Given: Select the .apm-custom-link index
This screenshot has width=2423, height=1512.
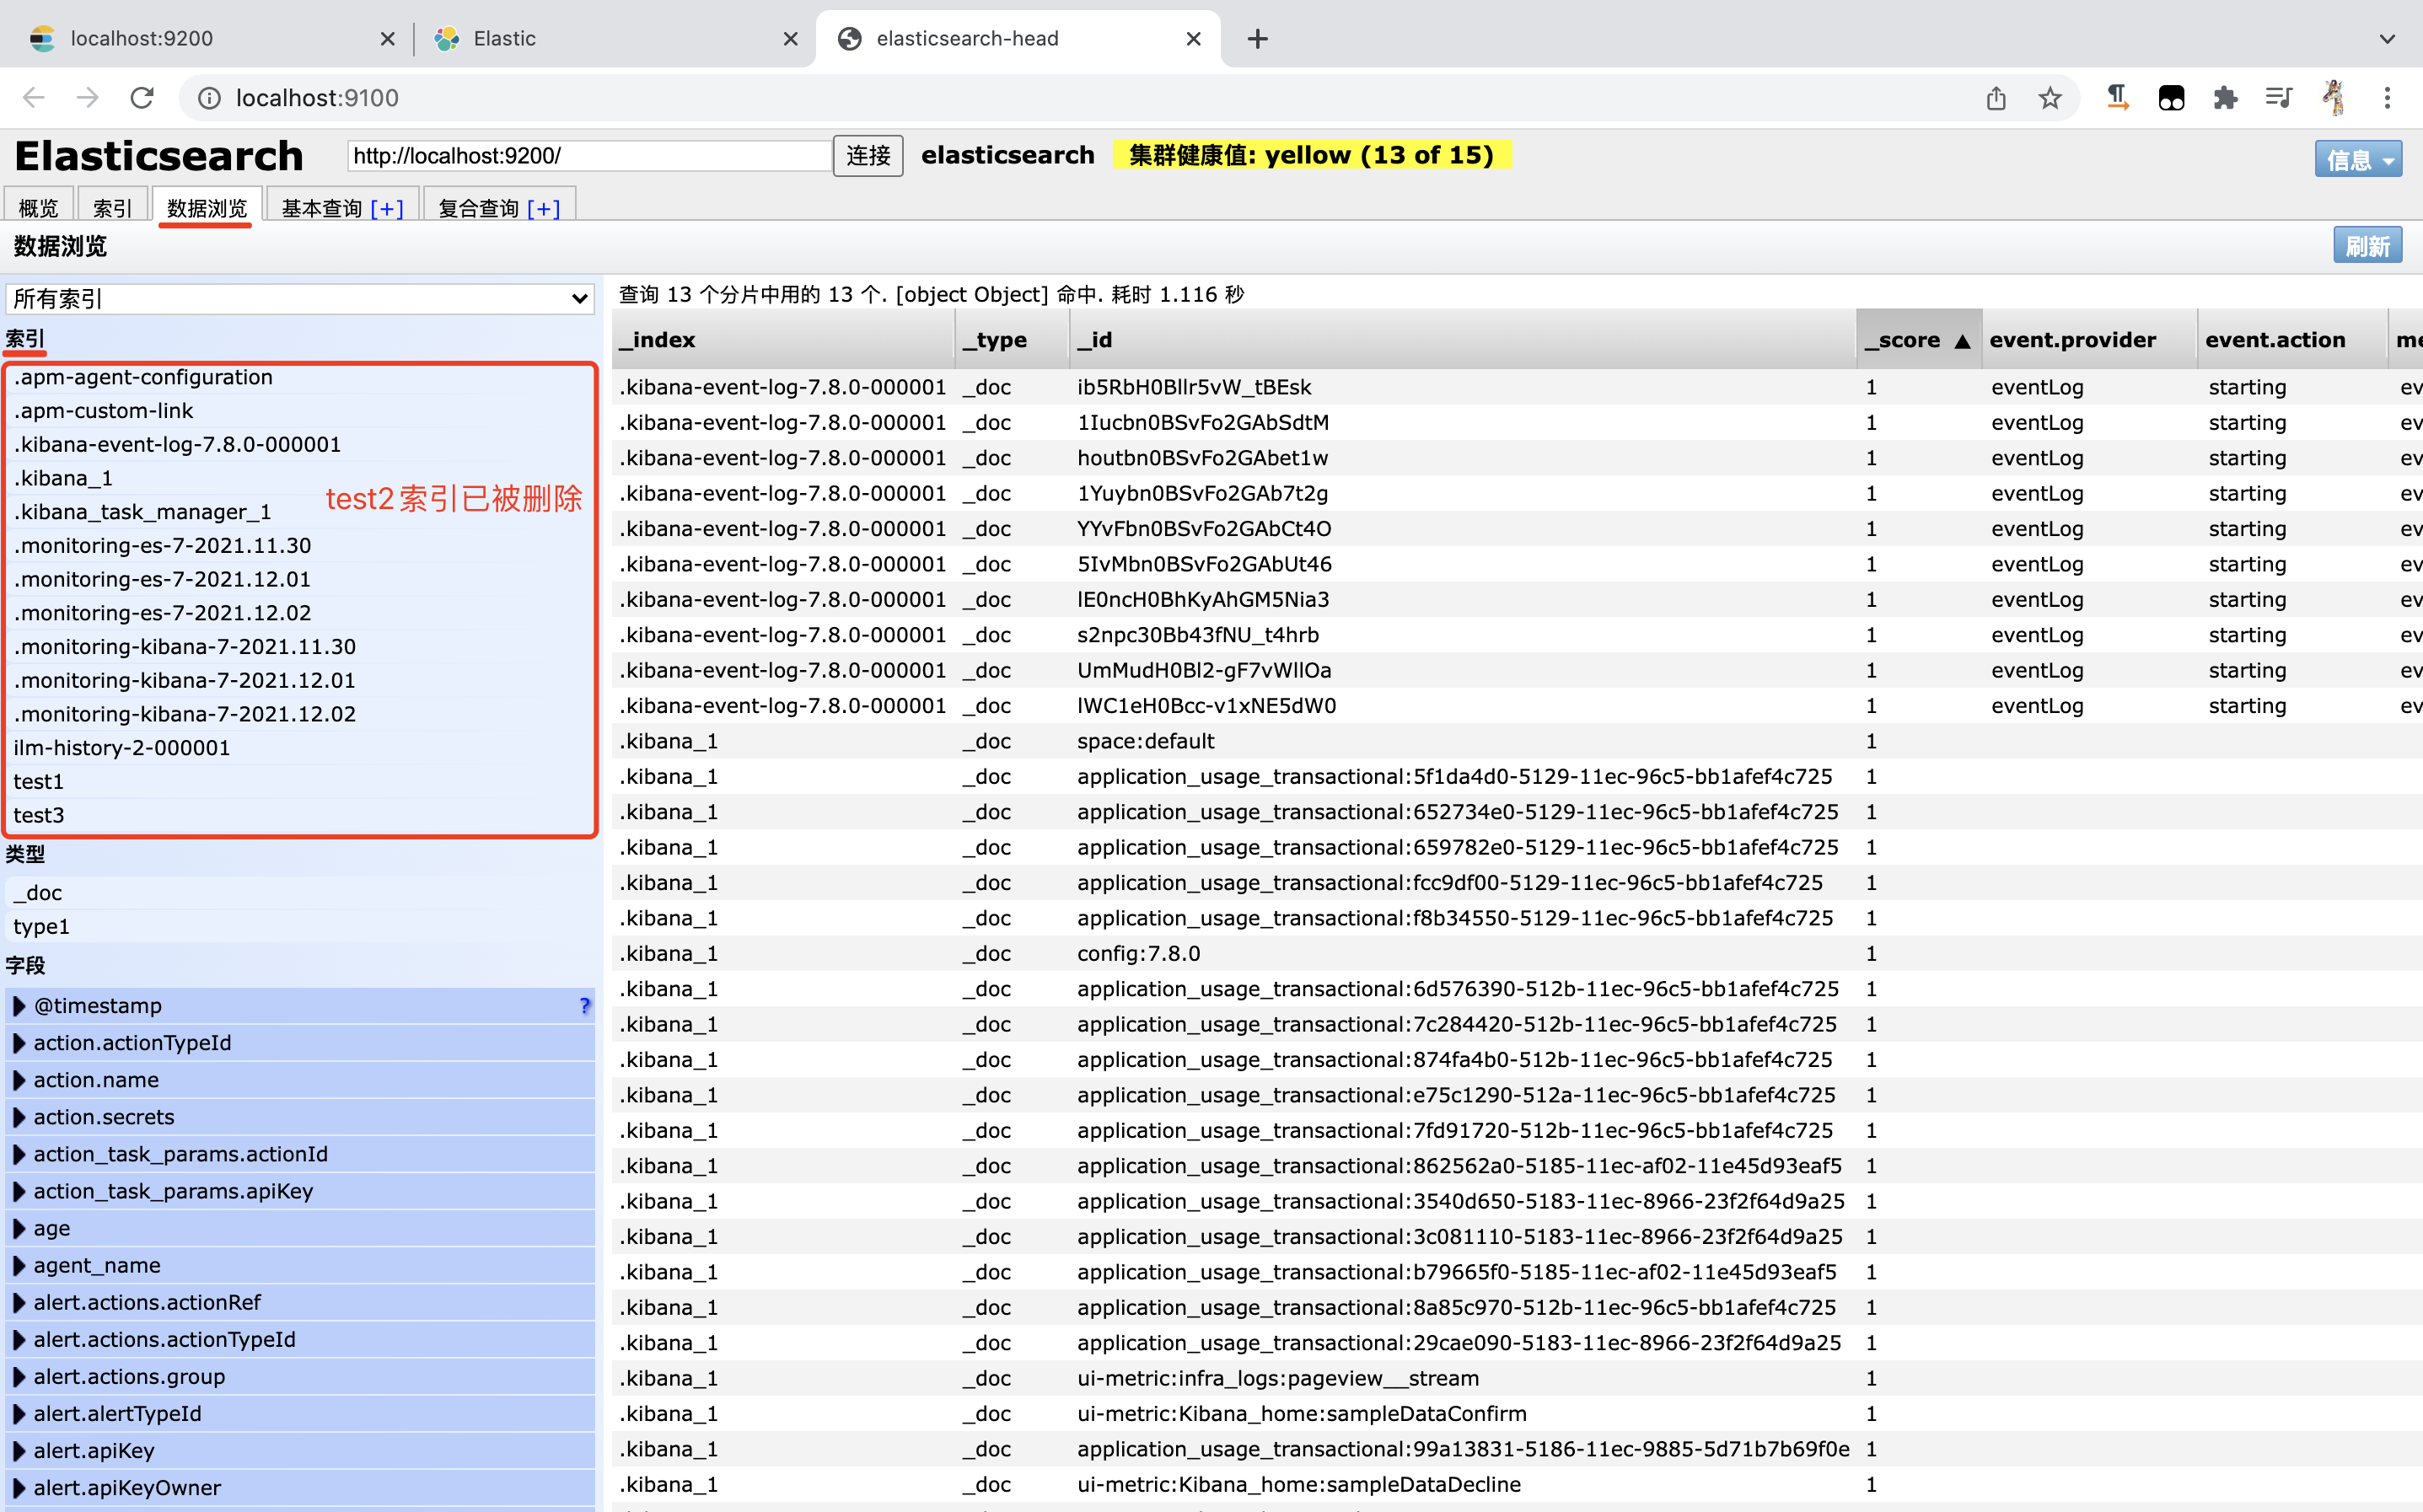Looking at the screenshot, I should [x=300, y=411].
